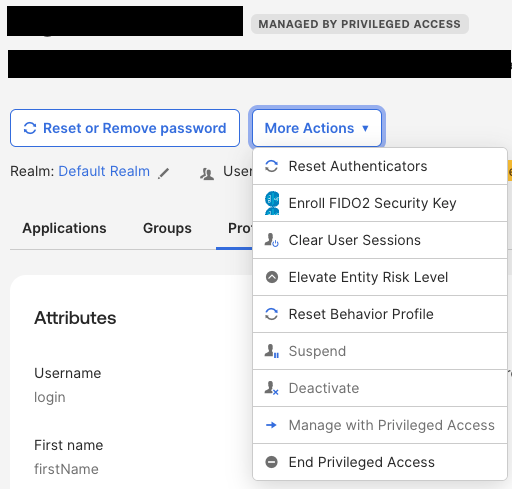This screenshot has width=512, height=489.
Task: Switch to the Groups tab
Action: (167, 228)
